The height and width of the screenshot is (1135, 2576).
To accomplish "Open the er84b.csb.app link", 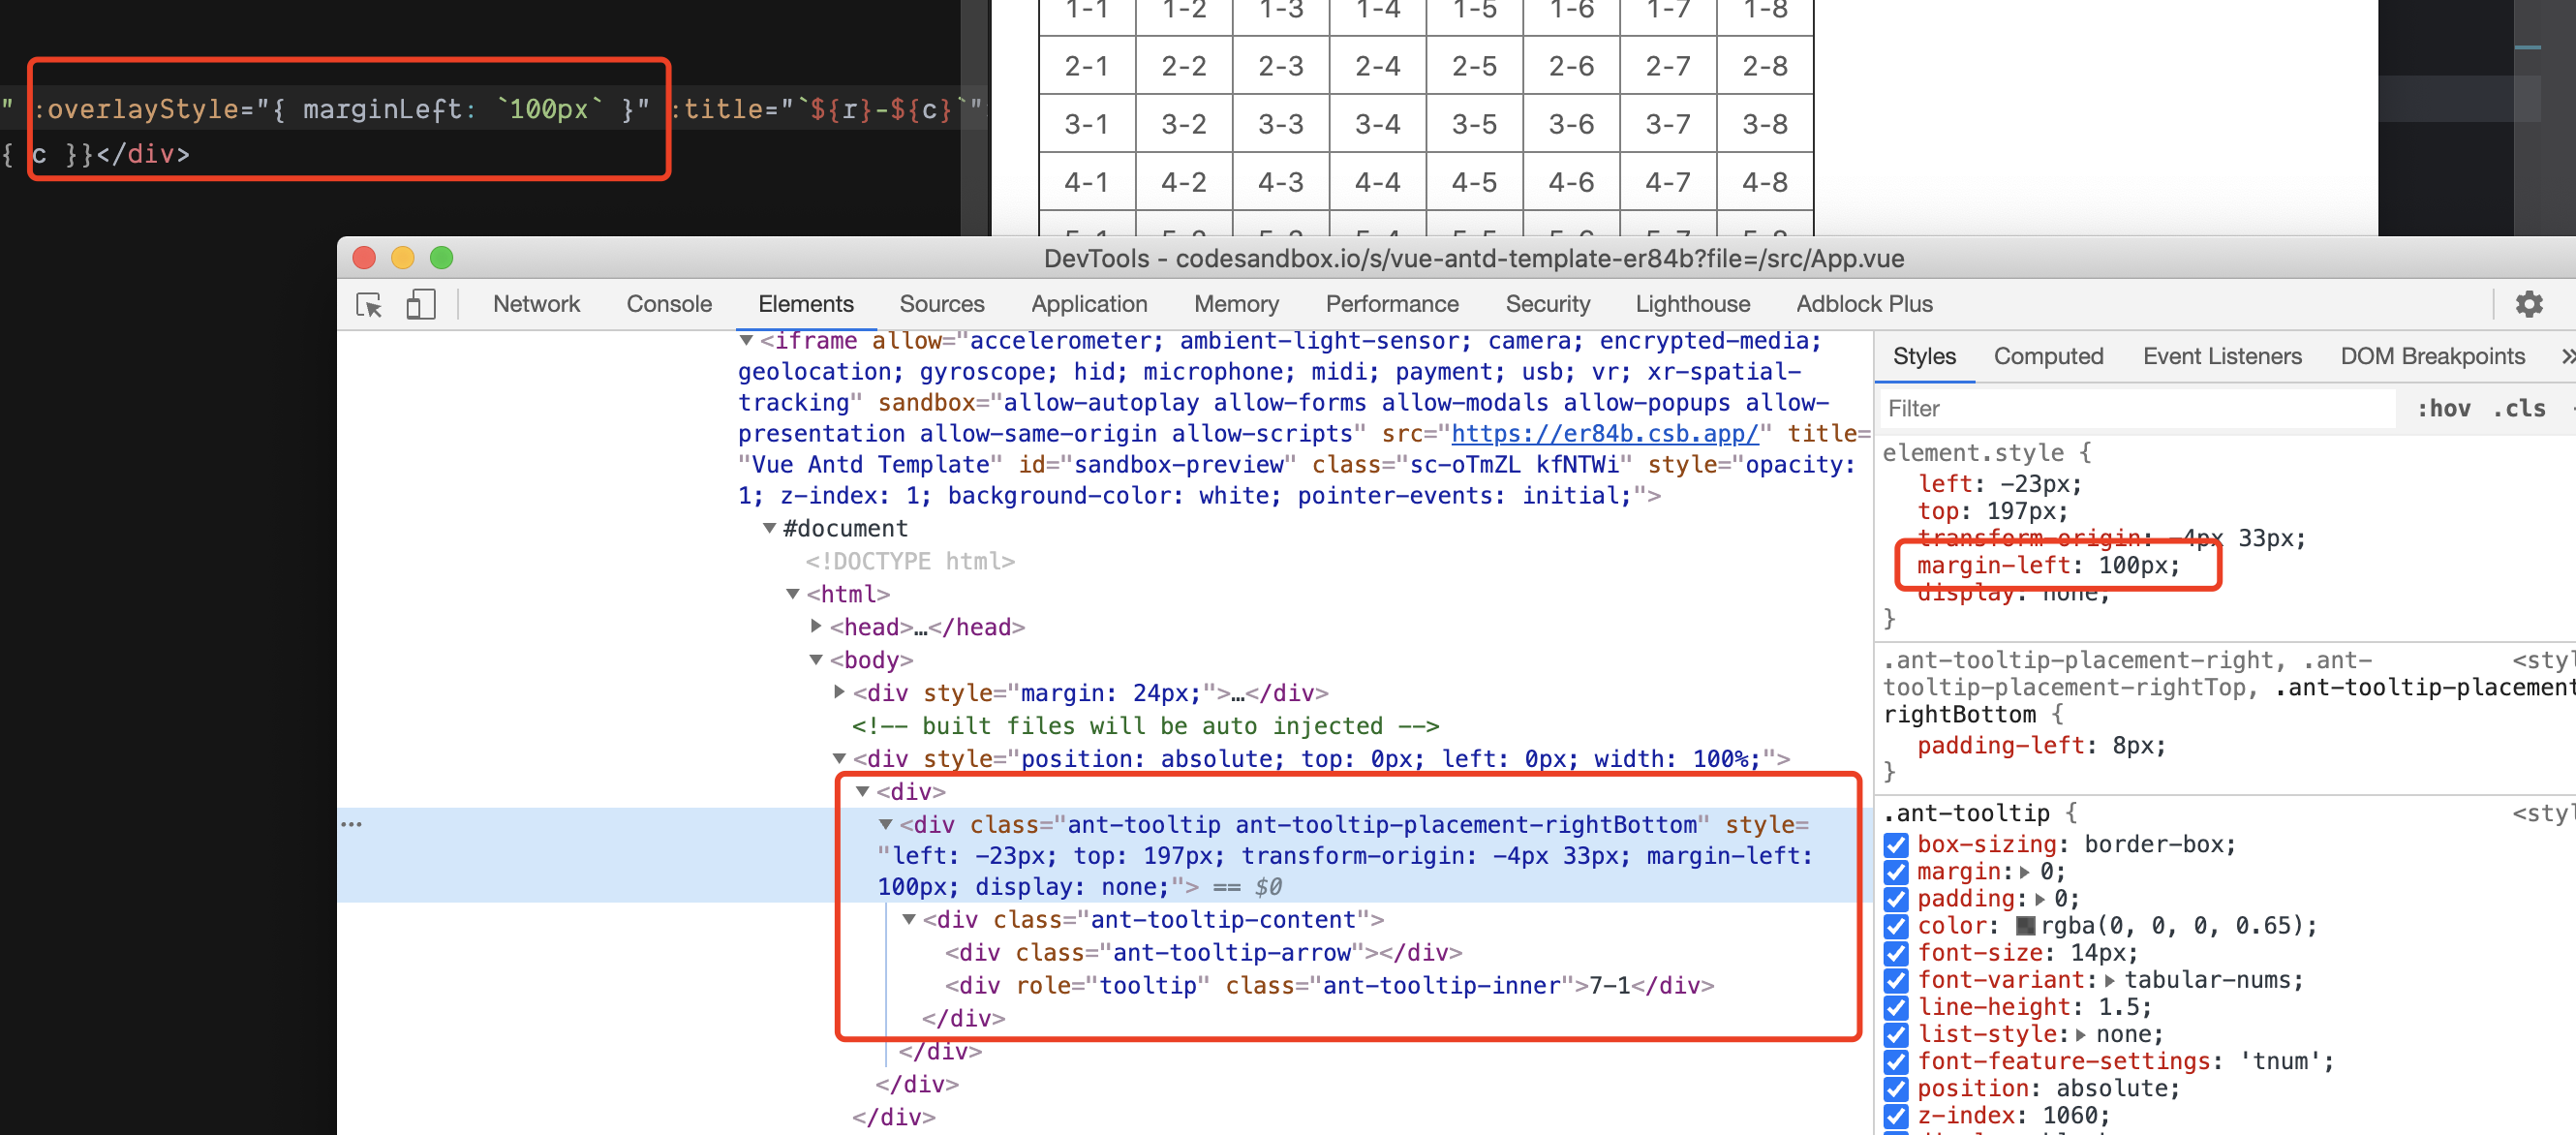I will pyautogui.click(x=1604, y=433).
